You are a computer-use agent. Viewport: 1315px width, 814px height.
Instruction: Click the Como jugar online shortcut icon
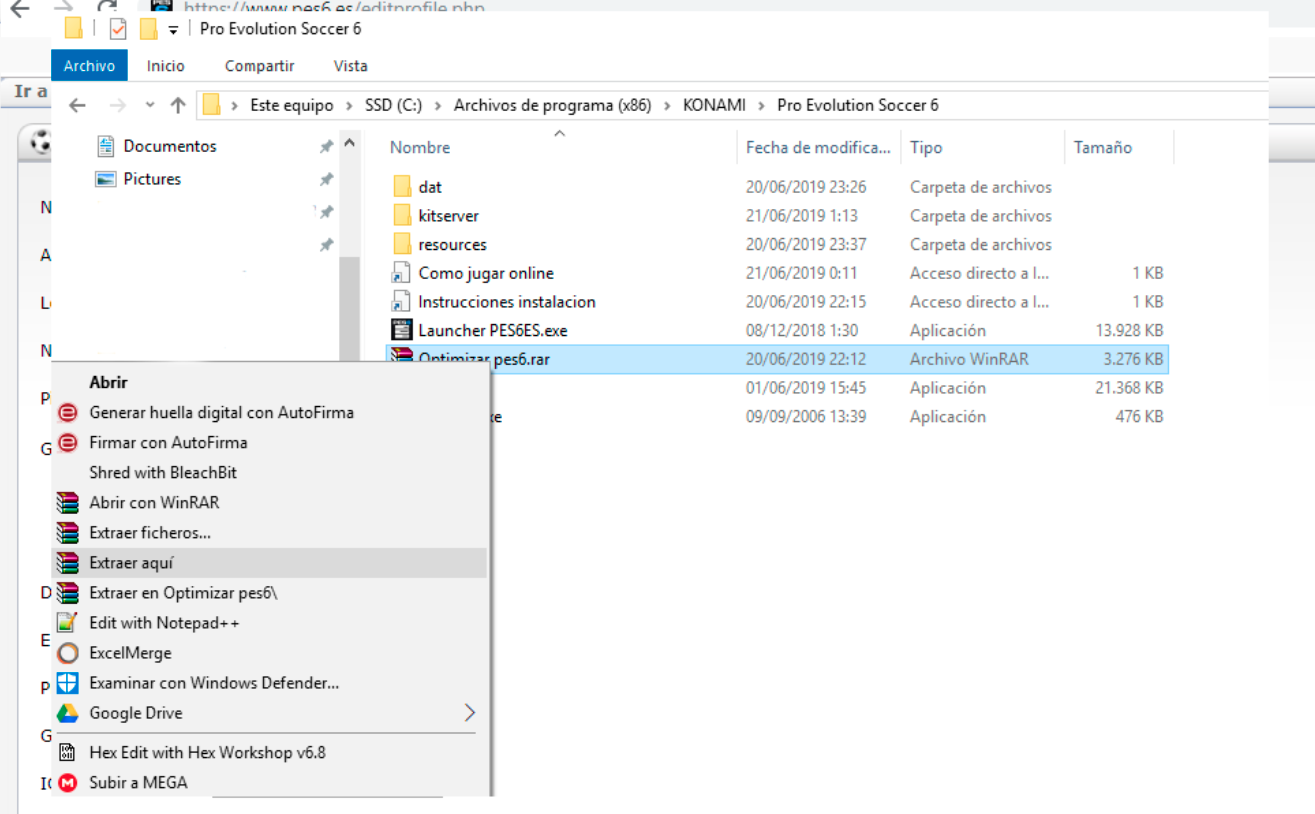401,273
